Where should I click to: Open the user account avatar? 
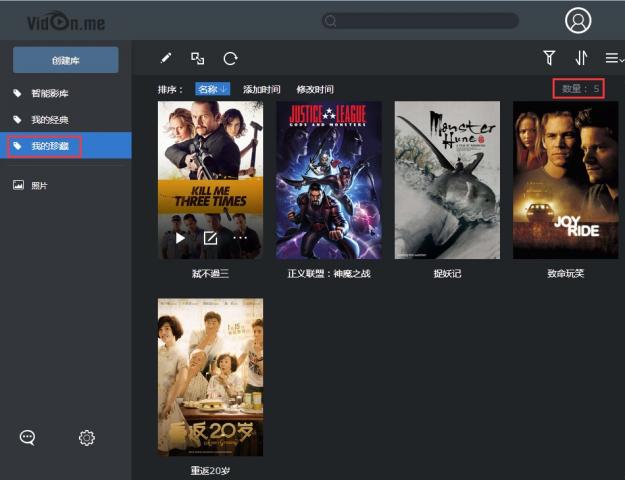[578, 20]
